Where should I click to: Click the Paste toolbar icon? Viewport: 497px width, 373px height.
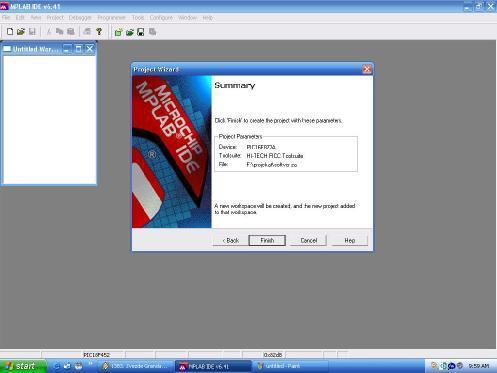click(71, 32)
